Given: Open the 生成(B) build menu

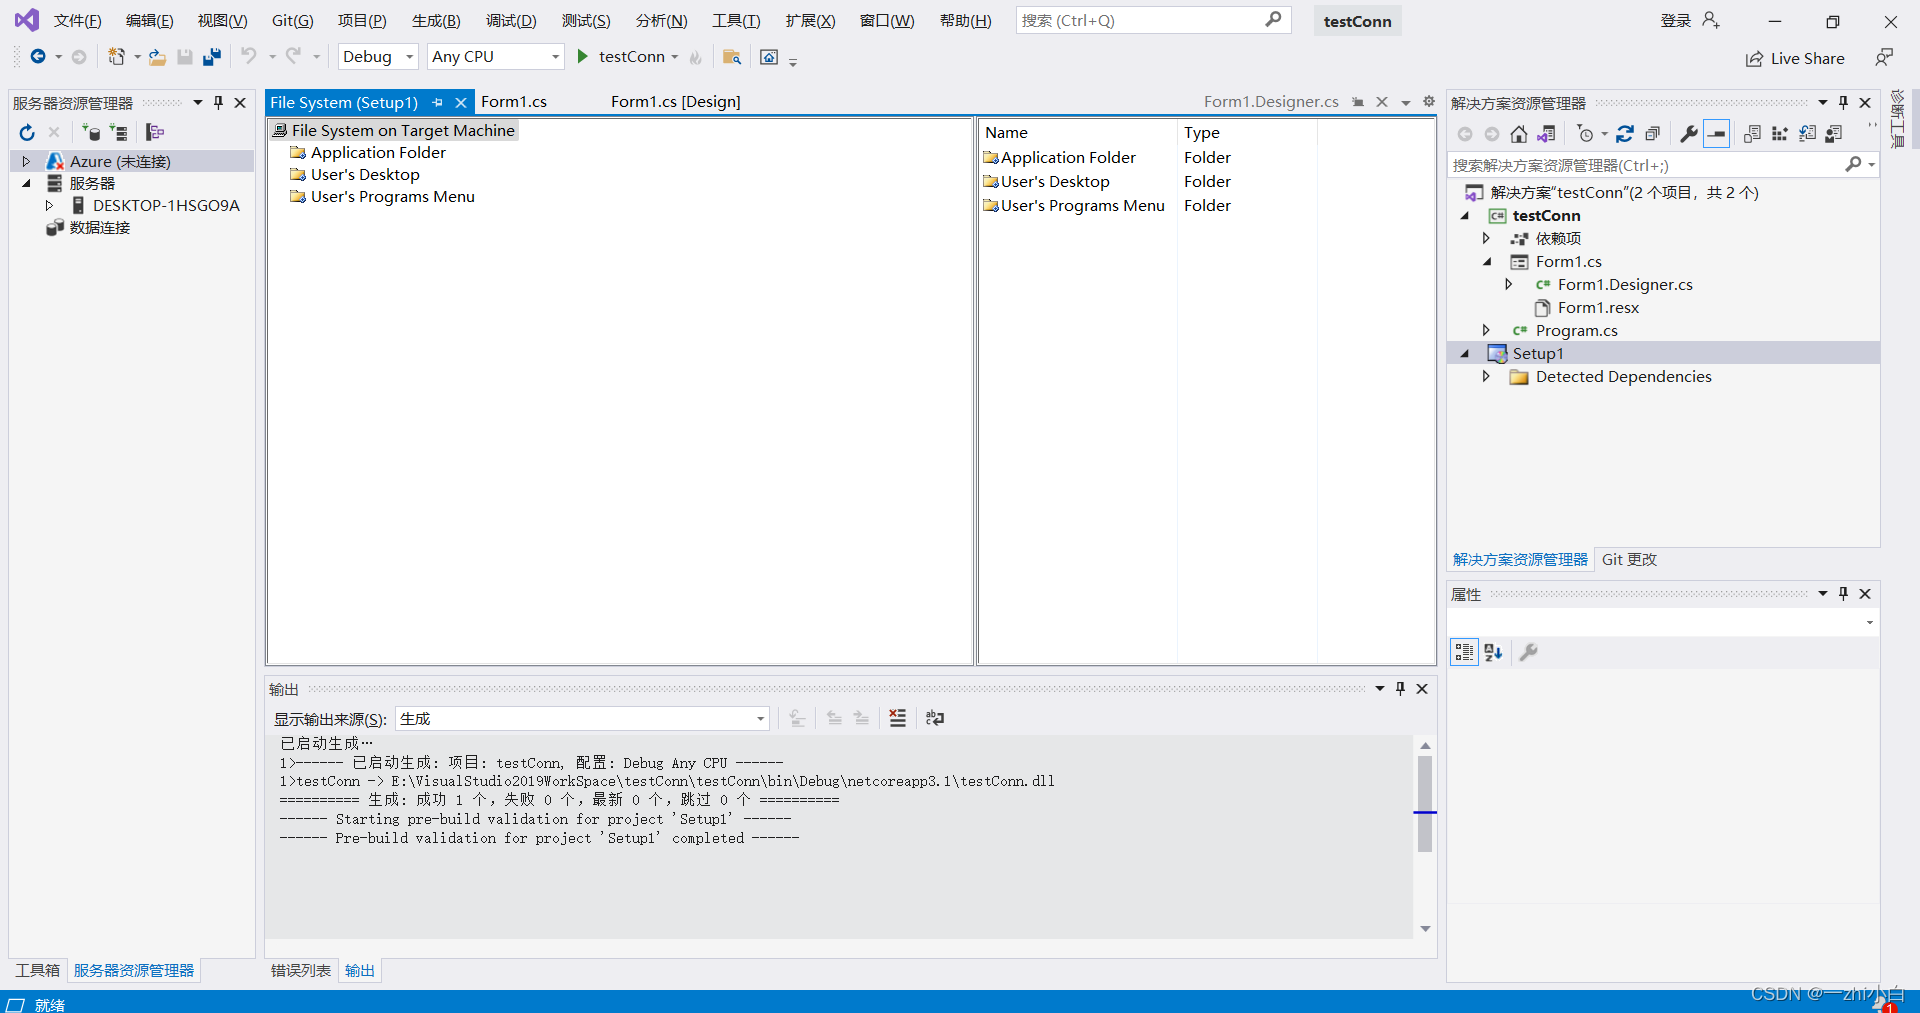Looking at the screenshot, I should [x=436, y=20].
